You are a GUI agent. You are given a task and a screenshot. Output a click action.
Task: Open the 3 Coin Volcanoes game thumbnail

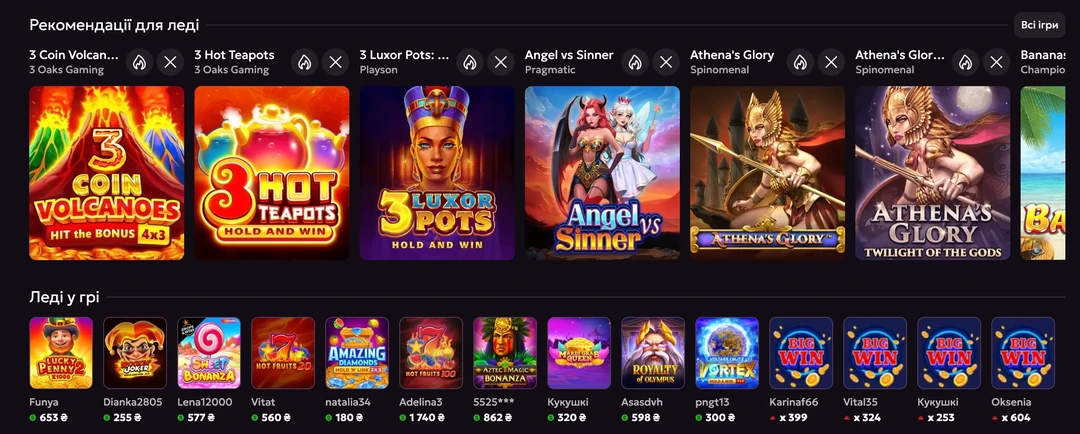pos(107,173)
